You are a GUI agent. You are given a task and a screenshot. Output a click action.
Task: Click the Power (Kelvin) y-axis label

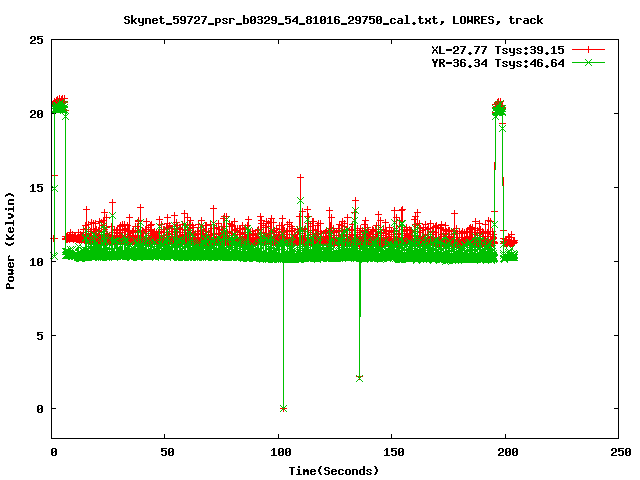click(x=10, y=241)
